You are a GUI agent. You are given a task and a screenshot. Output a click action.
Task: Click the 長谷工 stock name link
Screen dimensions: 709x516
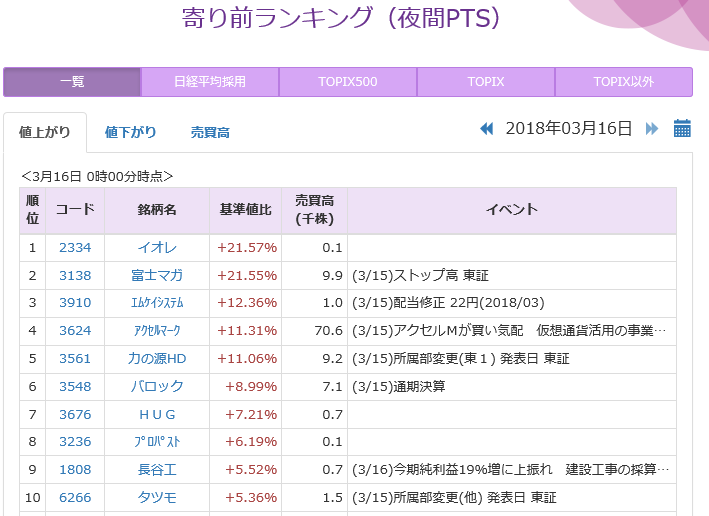157,469
